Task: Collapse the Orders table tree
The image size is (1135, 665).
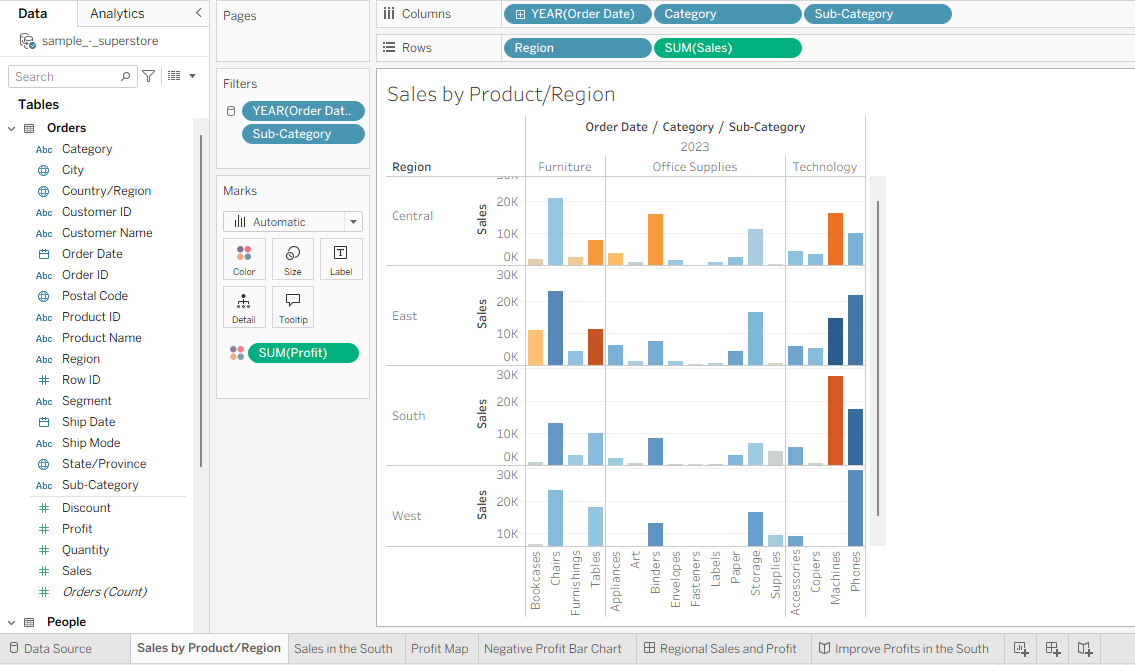Action: click(11, 128)
